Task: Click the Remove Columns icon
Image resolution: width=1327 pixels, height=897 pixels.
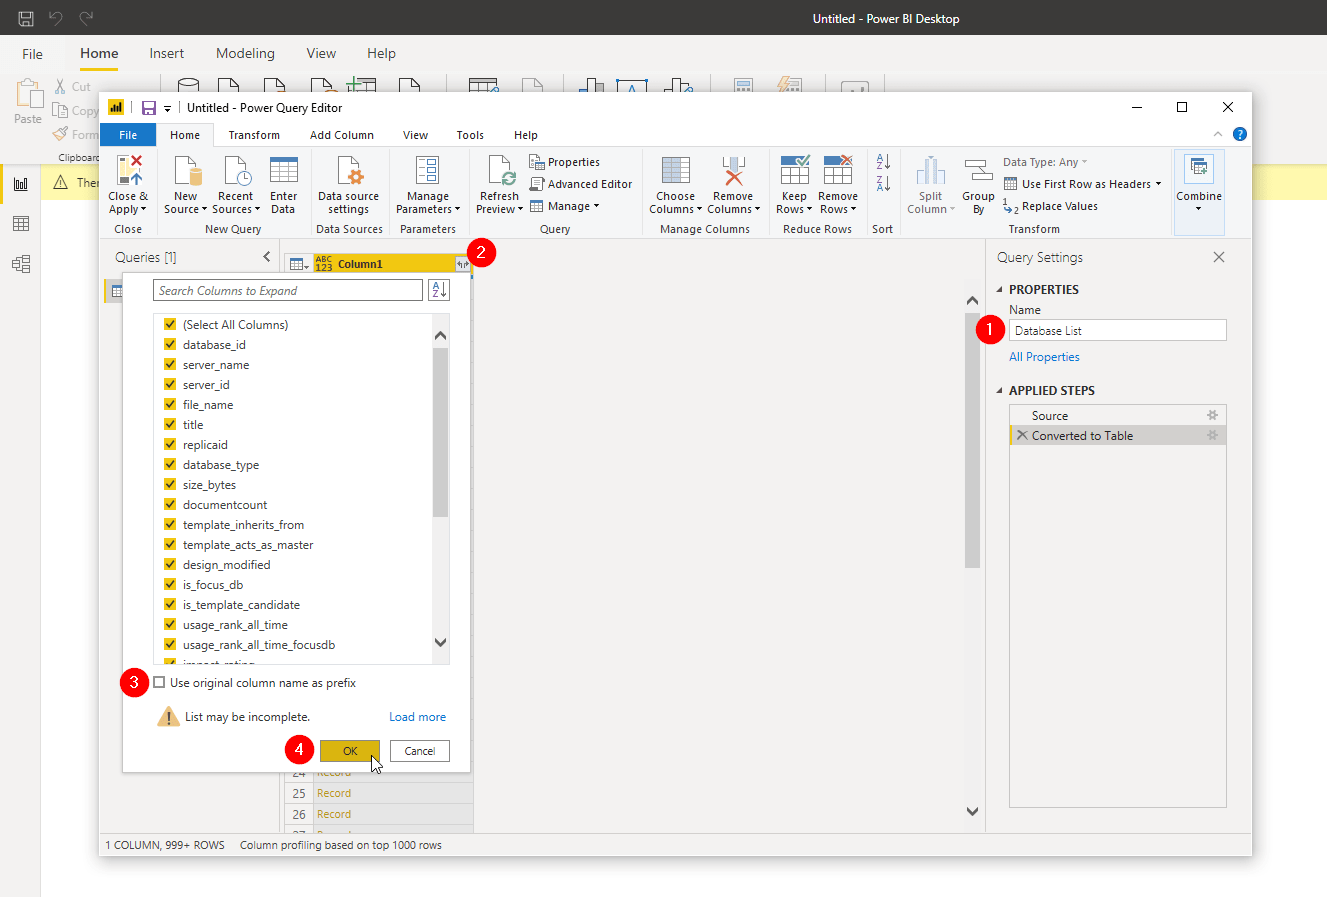Action: pyautogui.click(x=733, y=172)
